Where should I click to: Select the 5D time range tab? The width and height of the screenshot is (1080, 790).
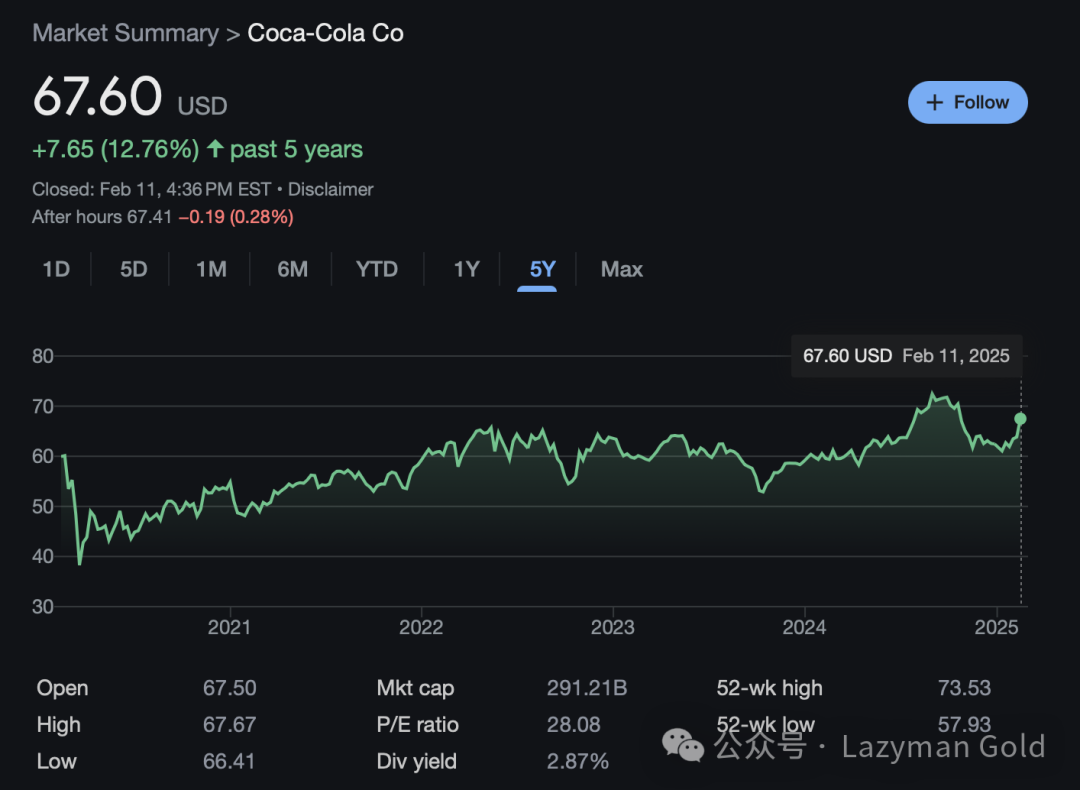pyautogui.click(x=134, y=269)
